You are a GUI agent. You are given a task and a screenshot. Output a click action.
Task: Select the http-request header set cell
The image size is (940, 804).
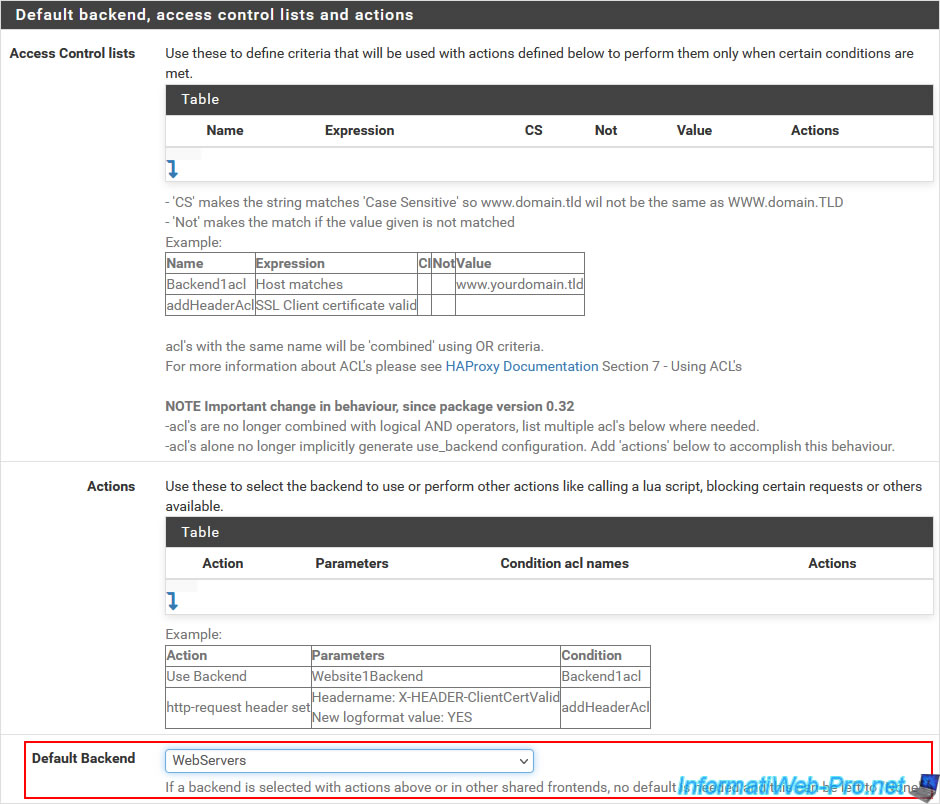click(x=239, y=707)
